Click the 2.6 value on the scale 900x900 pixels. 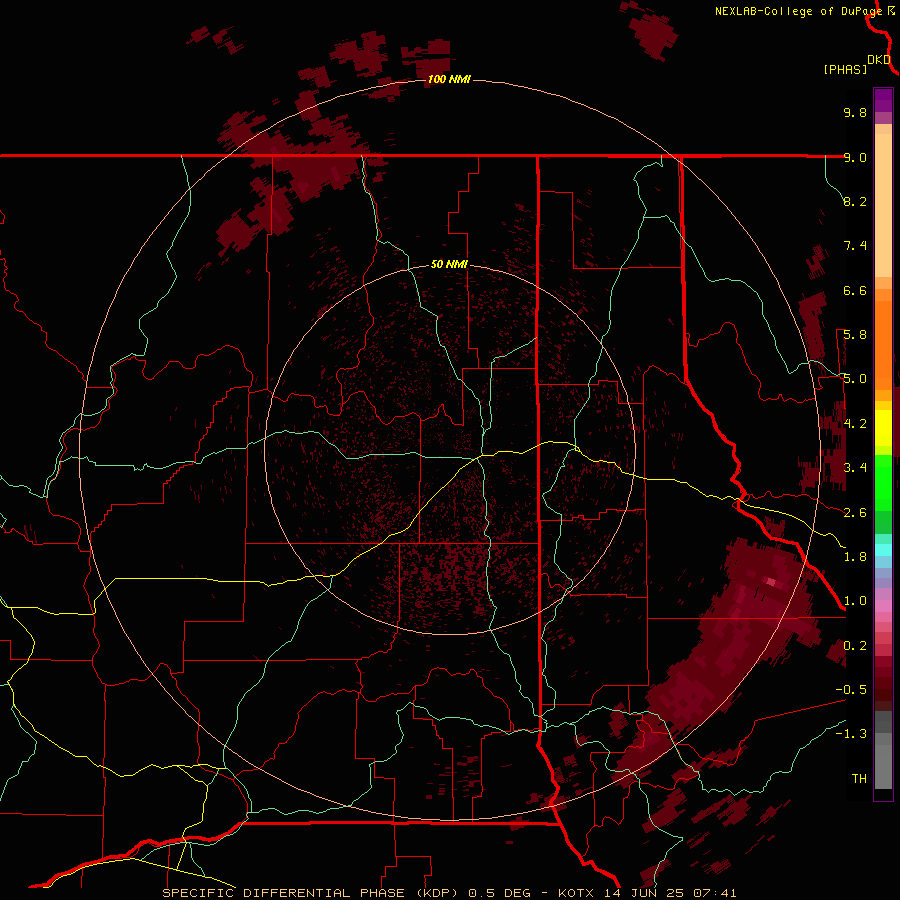click(855, 513)
